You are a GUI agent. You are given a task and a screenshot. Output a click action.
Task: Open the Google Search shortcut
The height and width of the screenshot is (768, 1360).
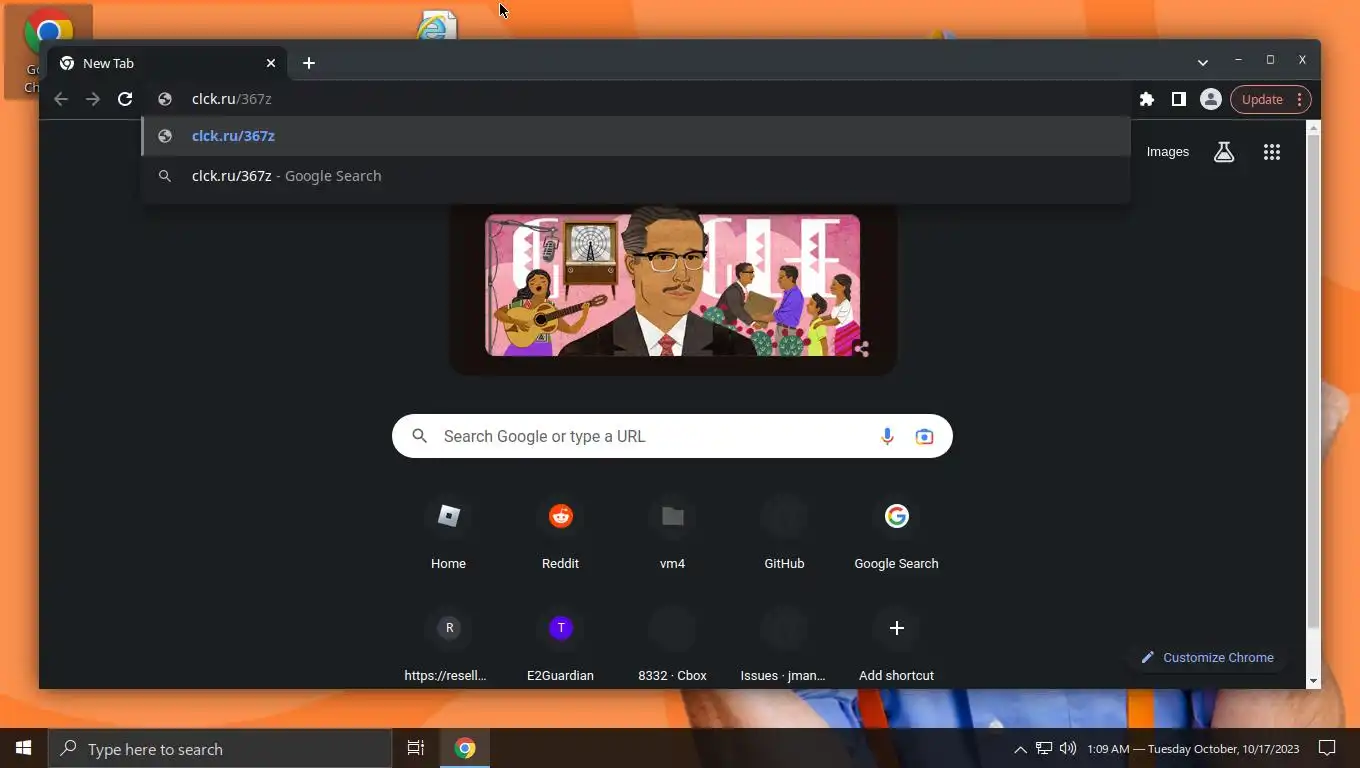tap(896, 534)
